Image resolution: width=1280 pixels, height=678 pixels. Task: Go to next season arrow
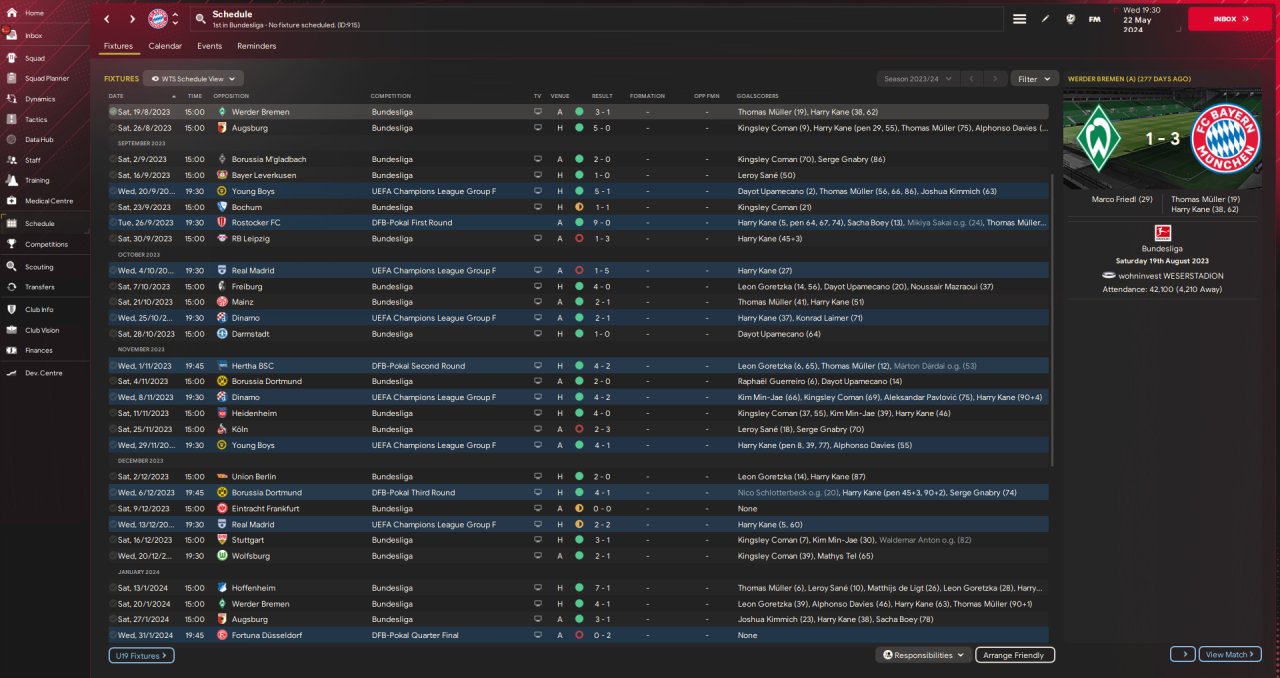[x=994, y=78]
